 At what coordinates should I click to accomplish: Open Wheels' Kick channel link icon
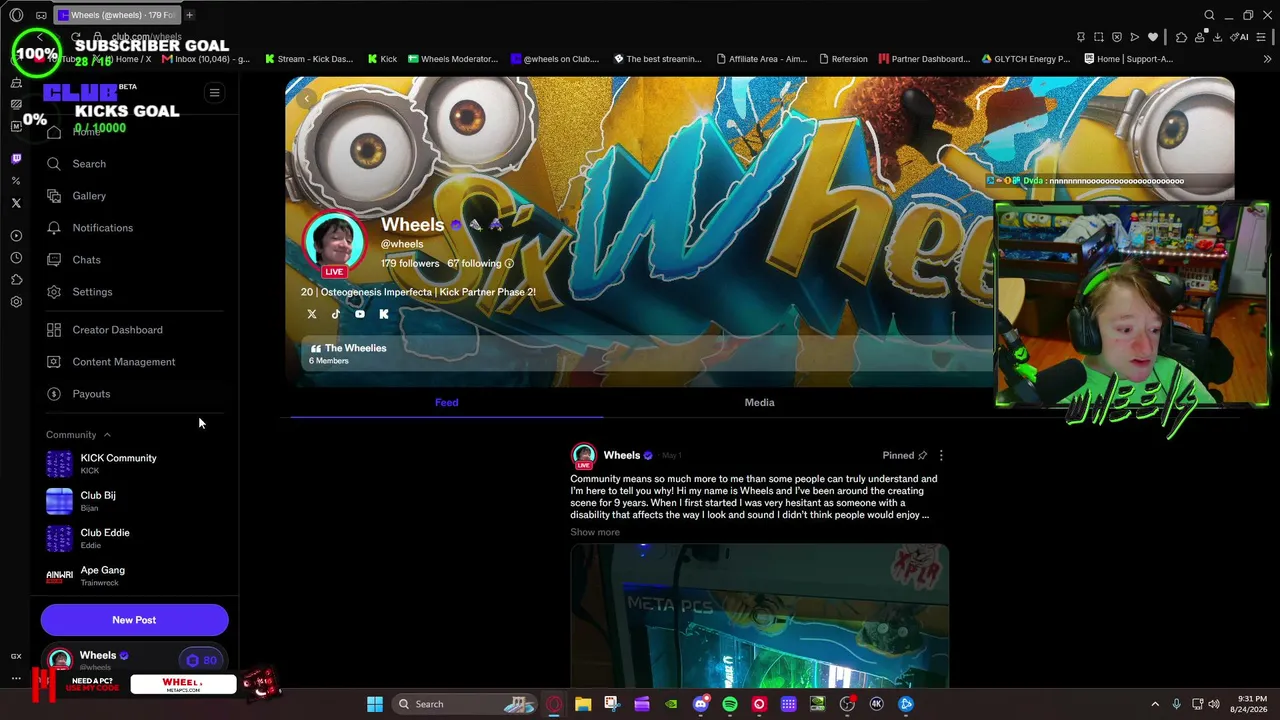pyautogui.click(x=384, y=314)
